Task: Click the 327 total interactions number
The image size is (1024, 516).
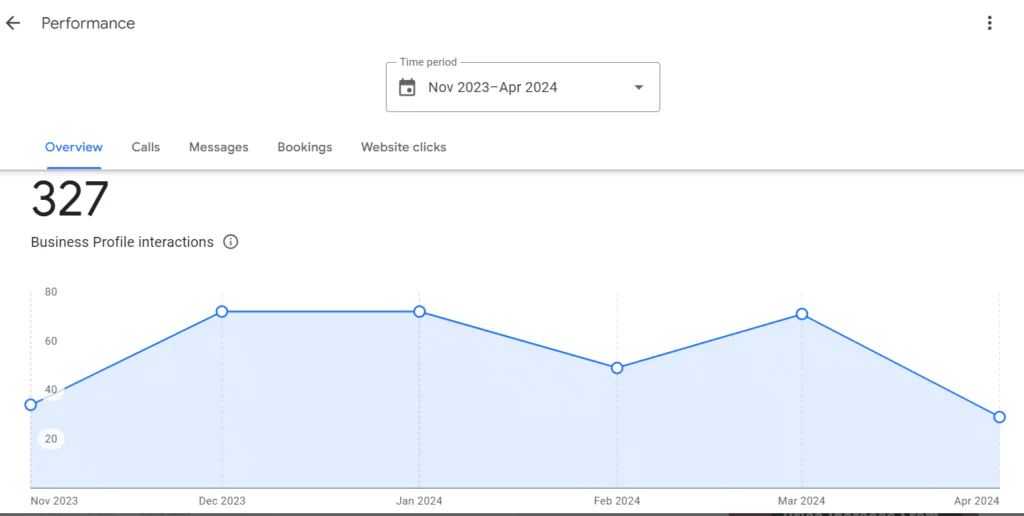Action: click(70, 200)
